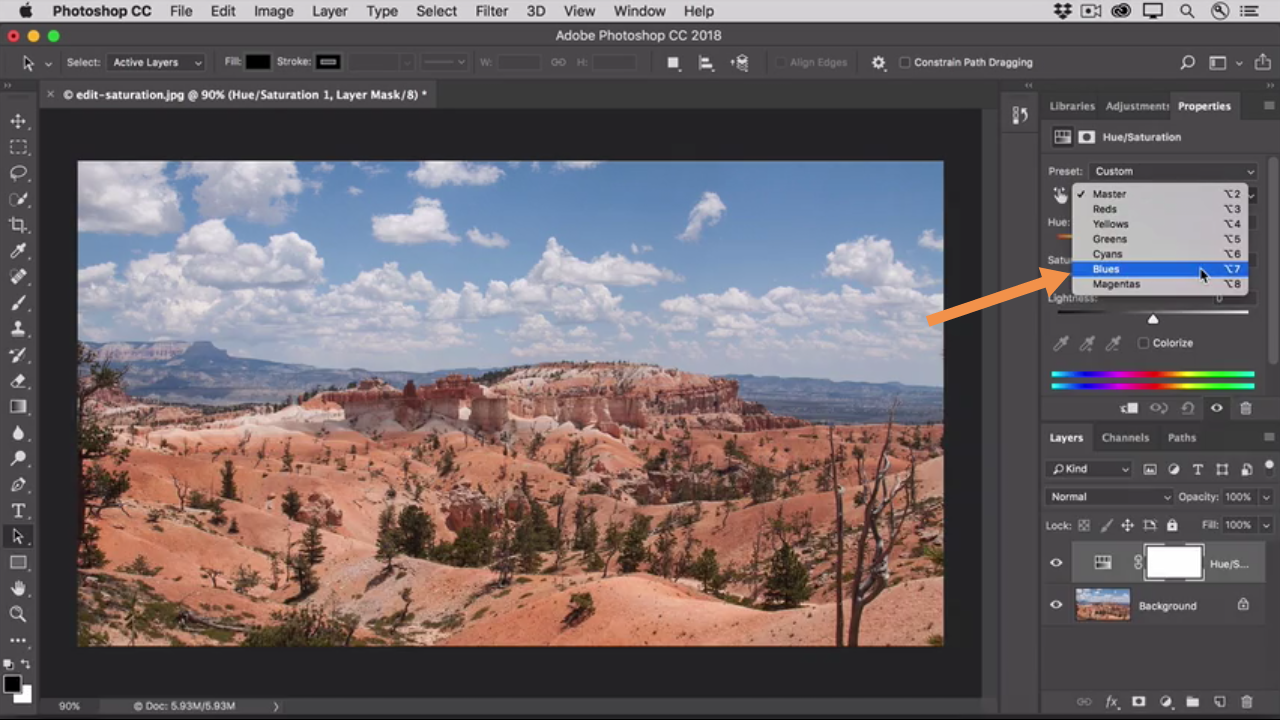Open the Normal blend mode dropdown
Viewport: 1280px width, 720px height.
[x=1109, y=497]
